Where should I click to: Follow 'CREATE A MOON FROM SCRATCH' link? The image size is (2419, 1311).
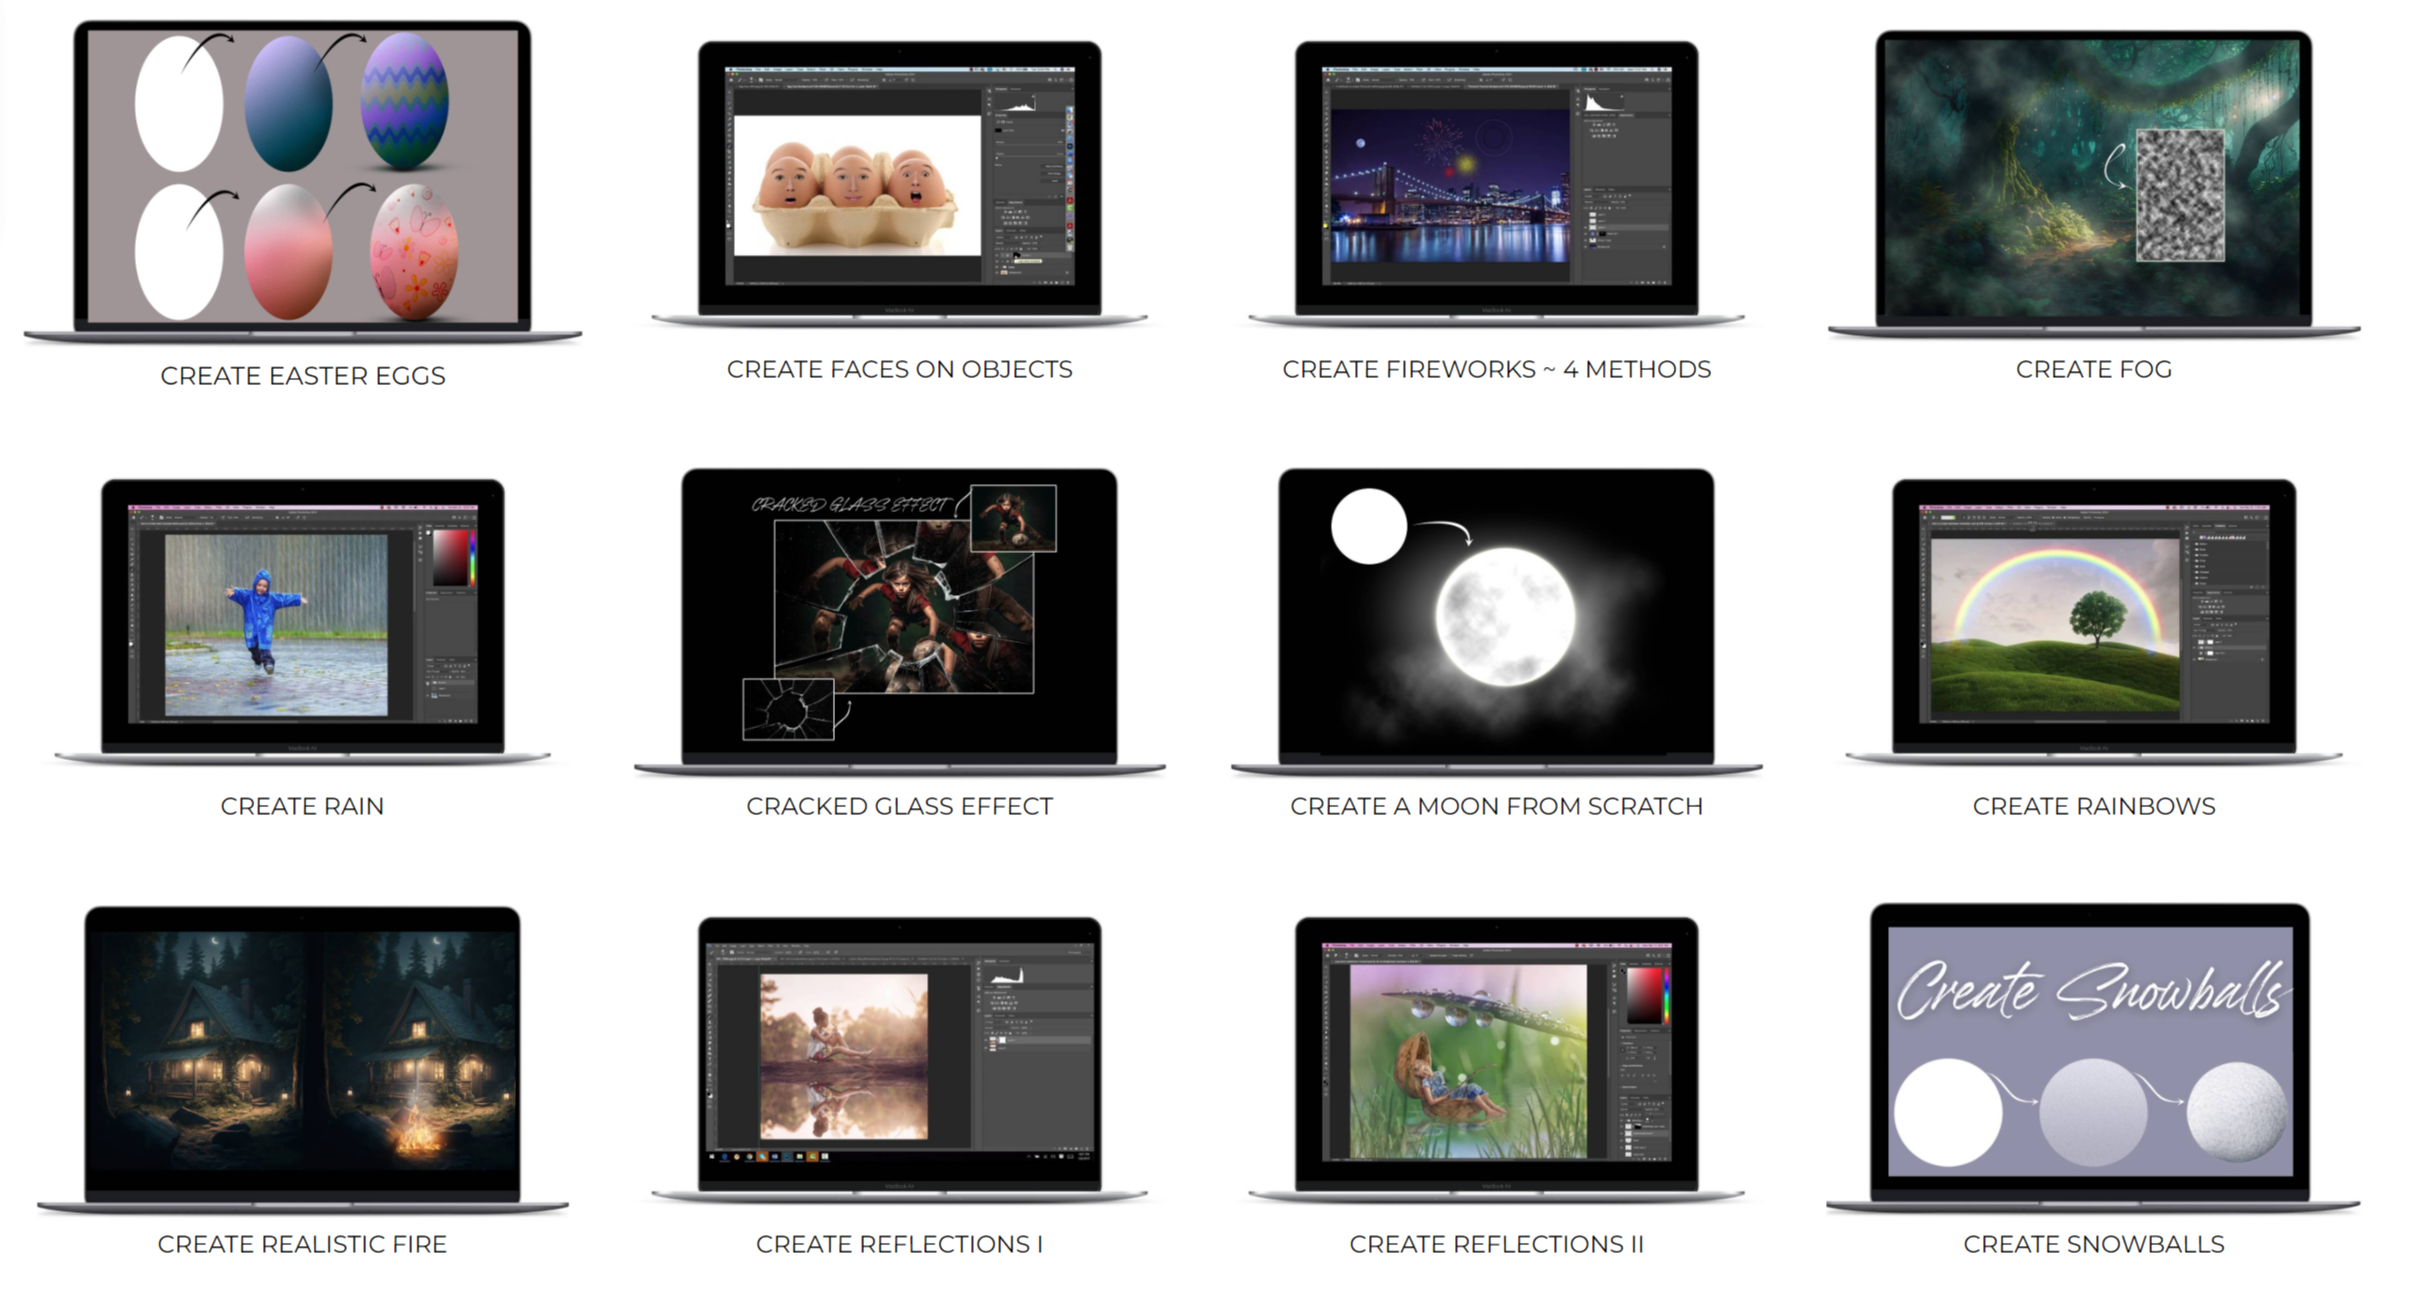point(1496,806)
